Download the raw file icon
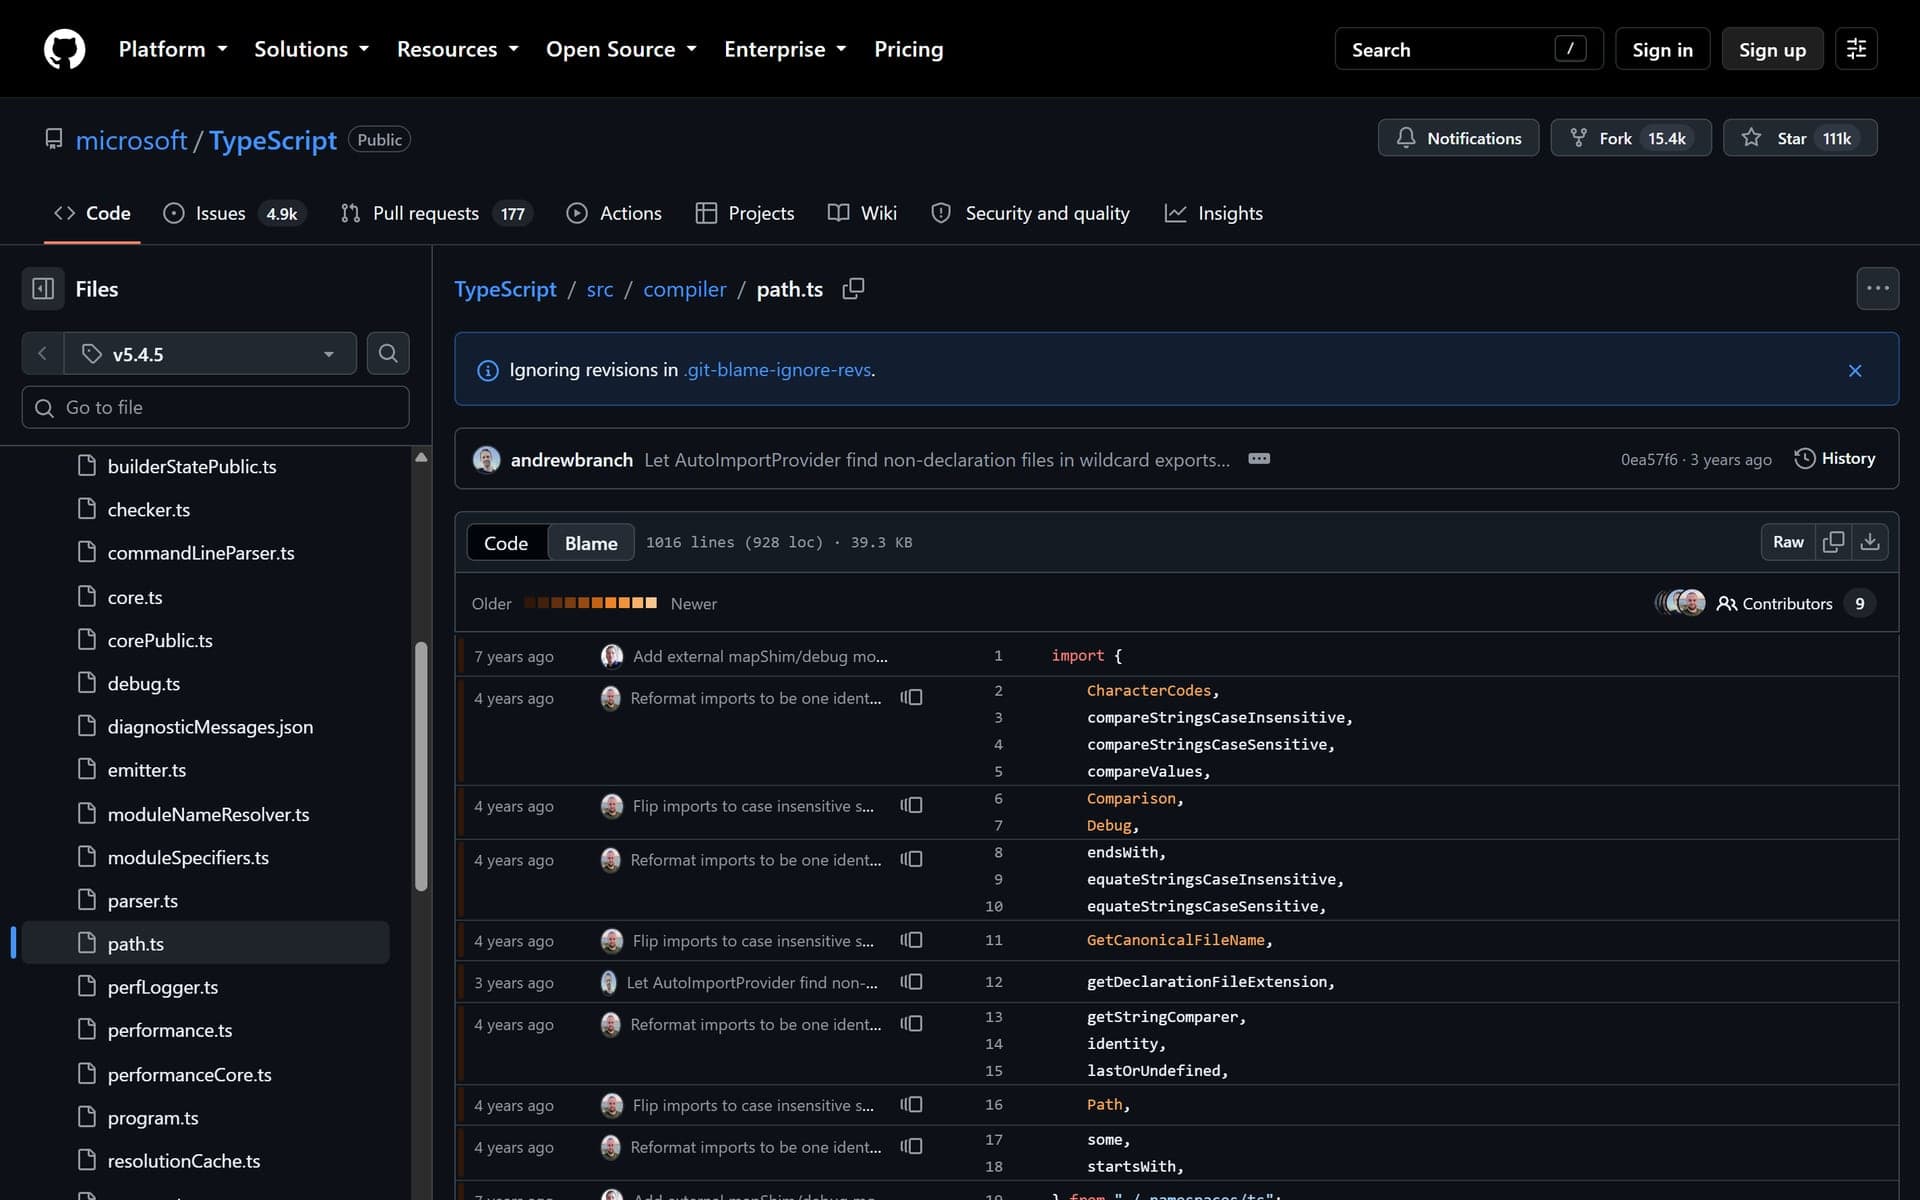Screen dimensions: 1920x1200 [x=1870, y=542]
